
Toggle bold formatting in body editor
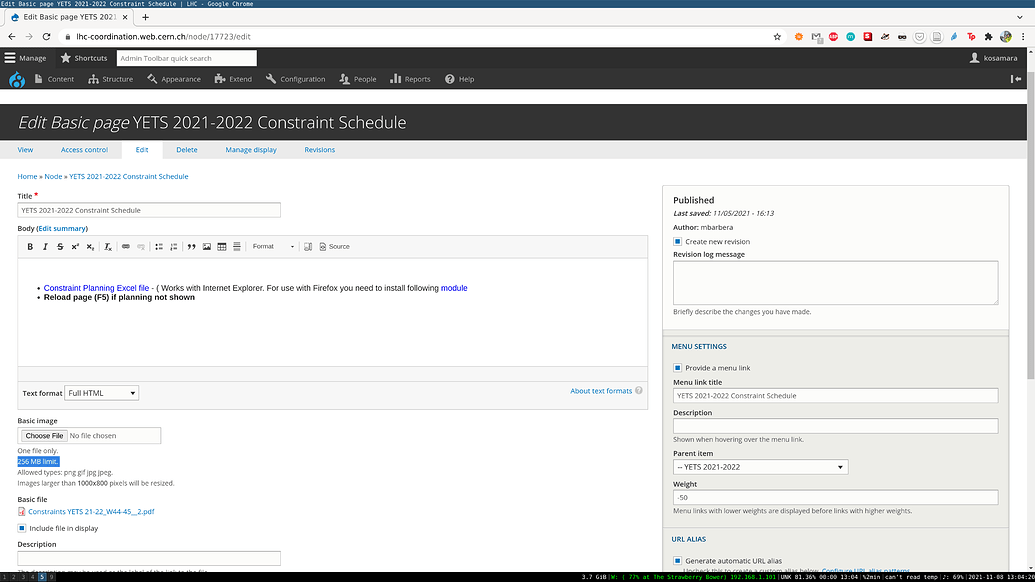point(30,247)
